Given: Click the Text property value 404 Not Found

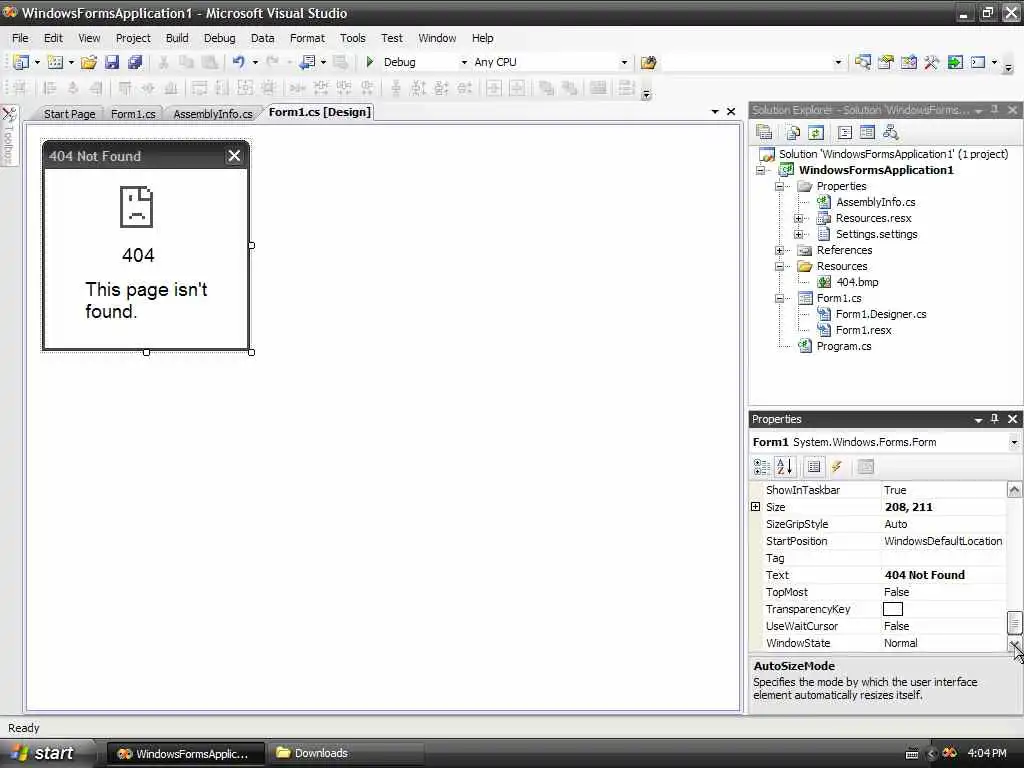Looking at the screenshot, I should (x=924, y=575).
